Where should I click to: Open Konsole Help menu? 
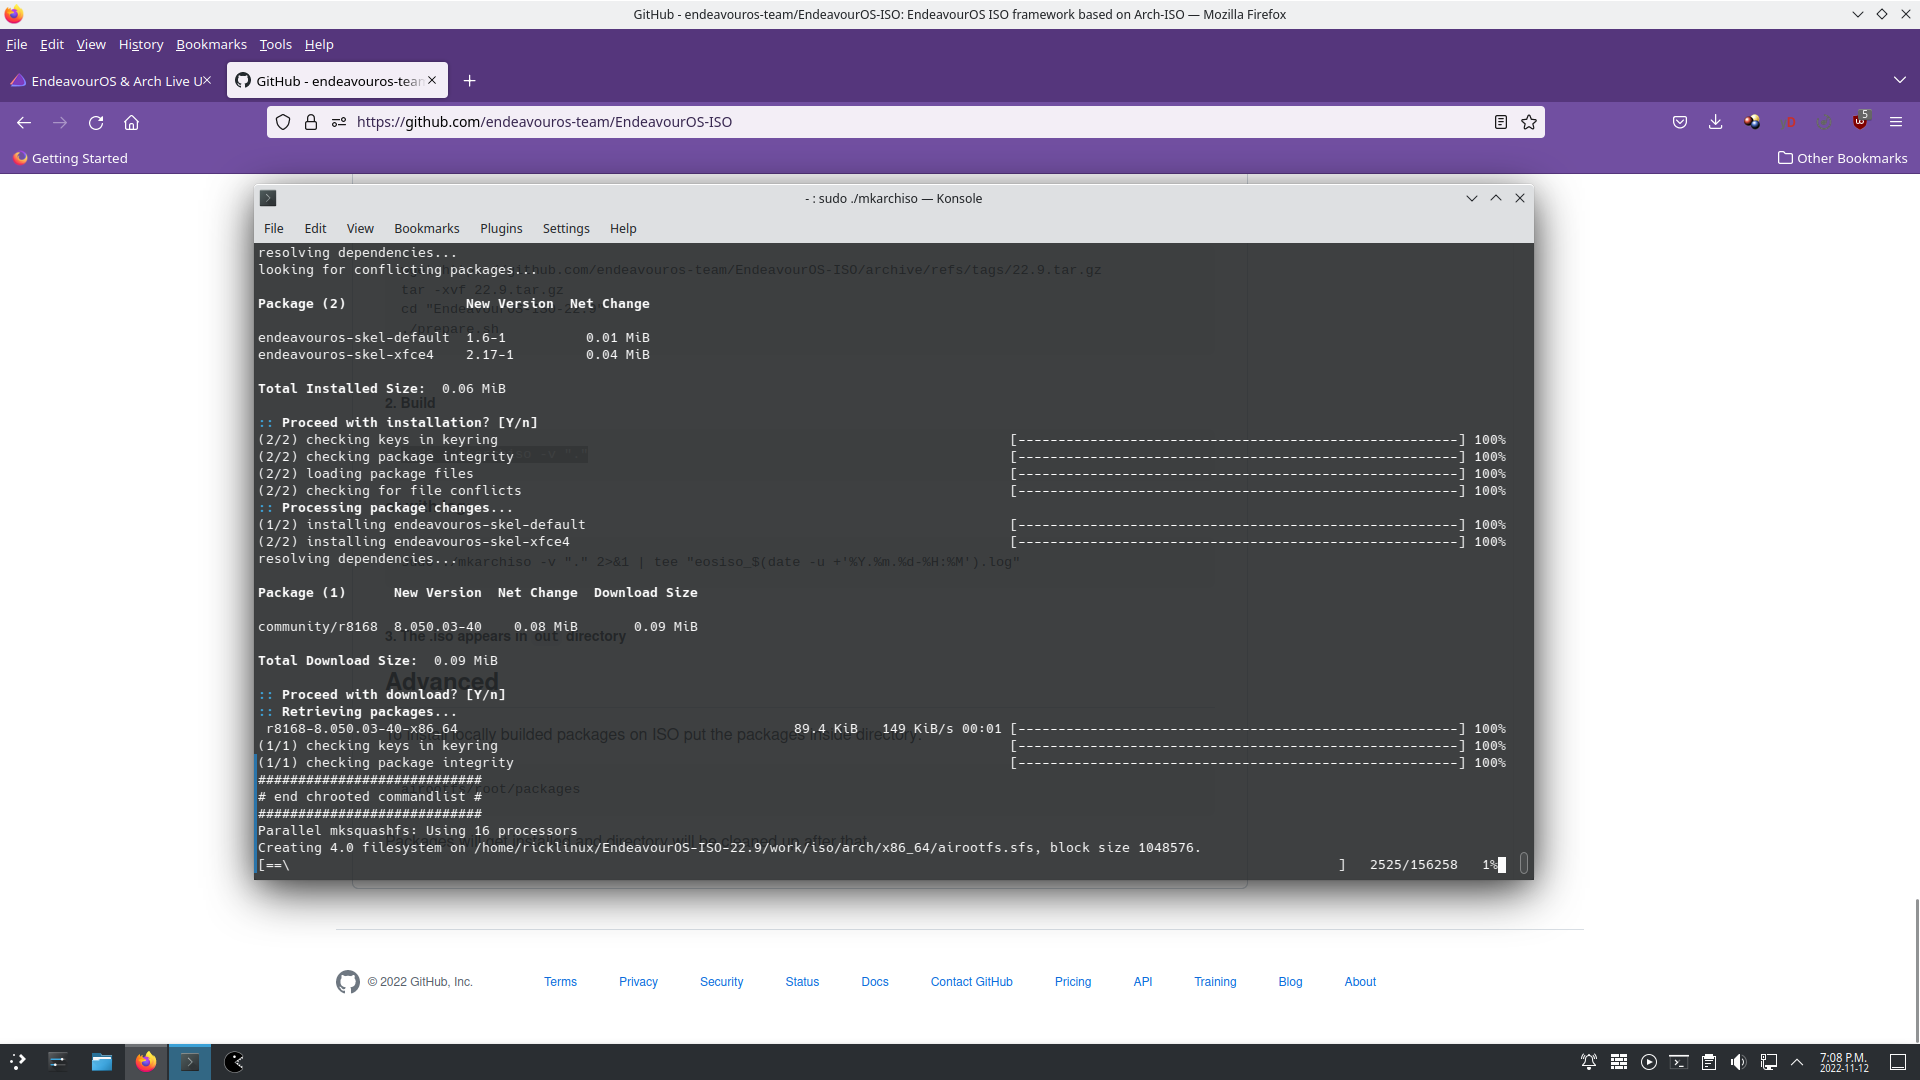(623, 228)
